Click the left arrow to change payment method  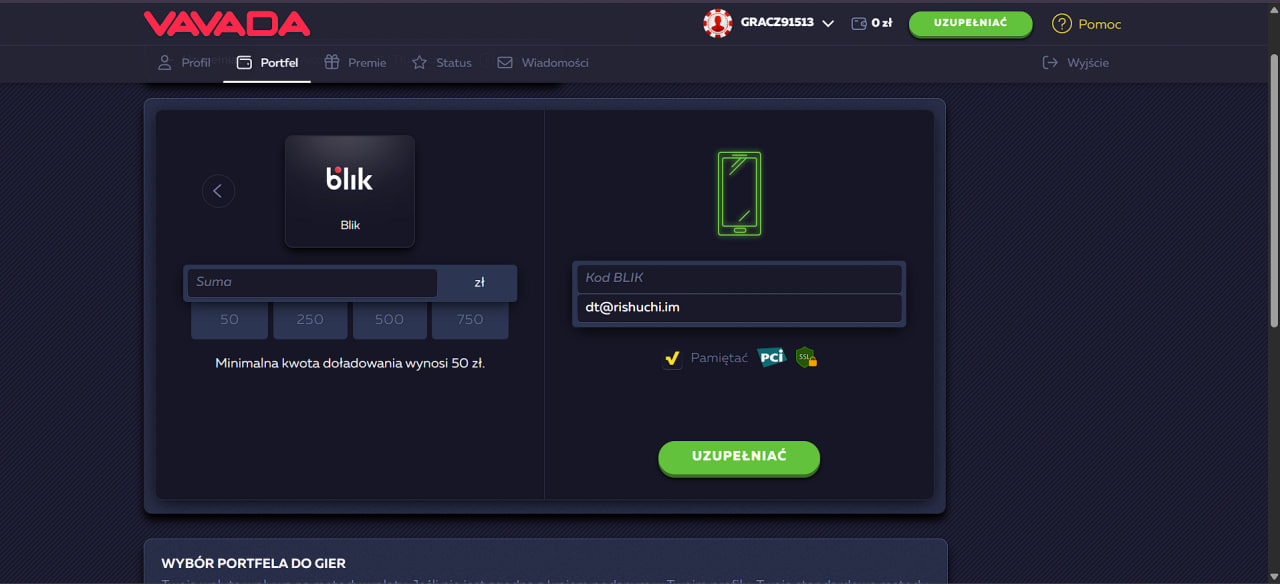coord(218,190)
